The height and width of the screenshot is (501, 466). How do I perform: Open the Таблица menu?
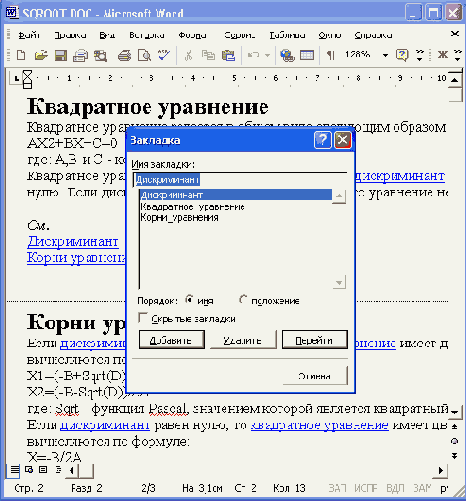click(287, 35)
